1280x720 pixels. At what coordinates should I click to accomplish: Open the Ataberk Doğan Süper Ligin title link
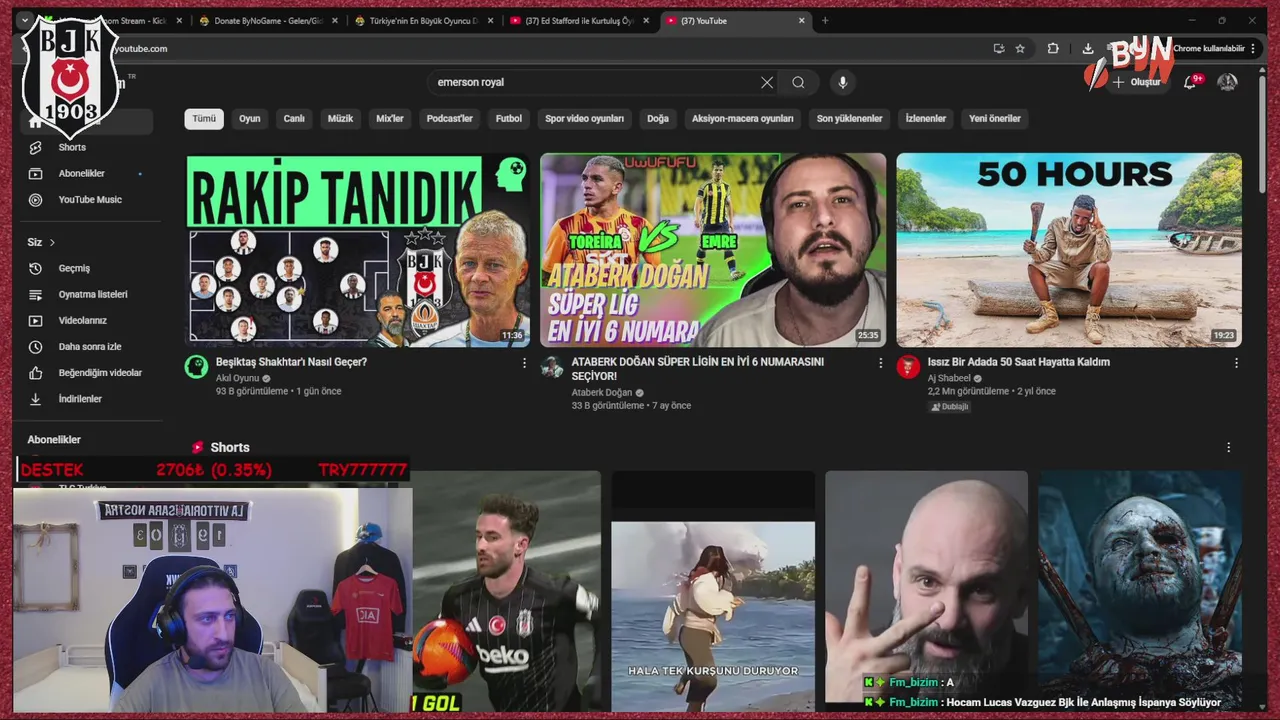coord(698,369)
